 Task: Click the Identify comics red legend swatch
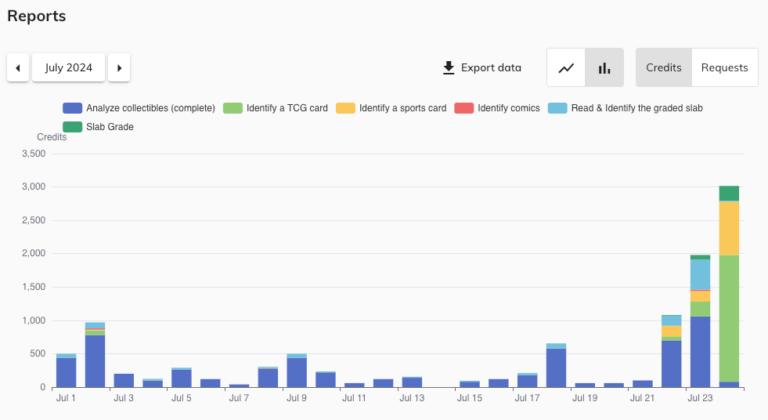[x=463, y=108]
